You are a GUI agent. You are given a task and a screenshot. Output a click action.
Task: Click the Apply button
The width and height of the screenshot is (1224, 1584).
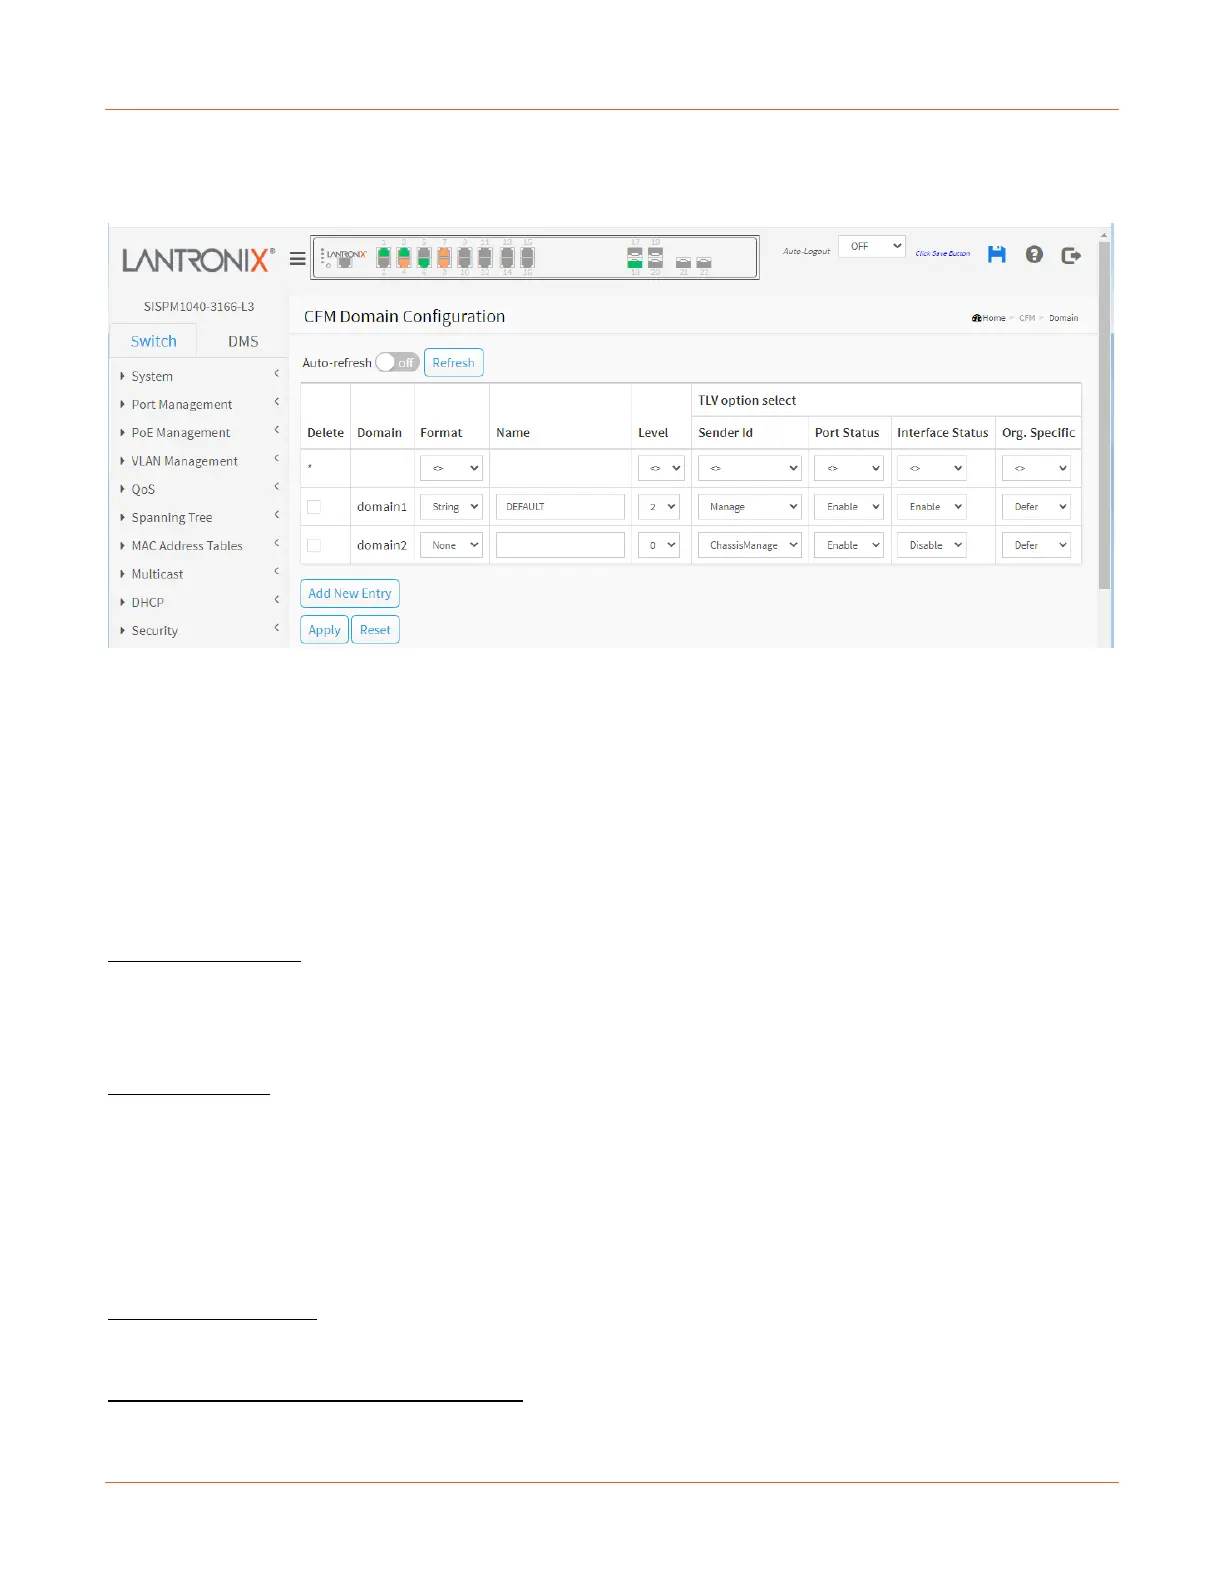pos(324,630)
